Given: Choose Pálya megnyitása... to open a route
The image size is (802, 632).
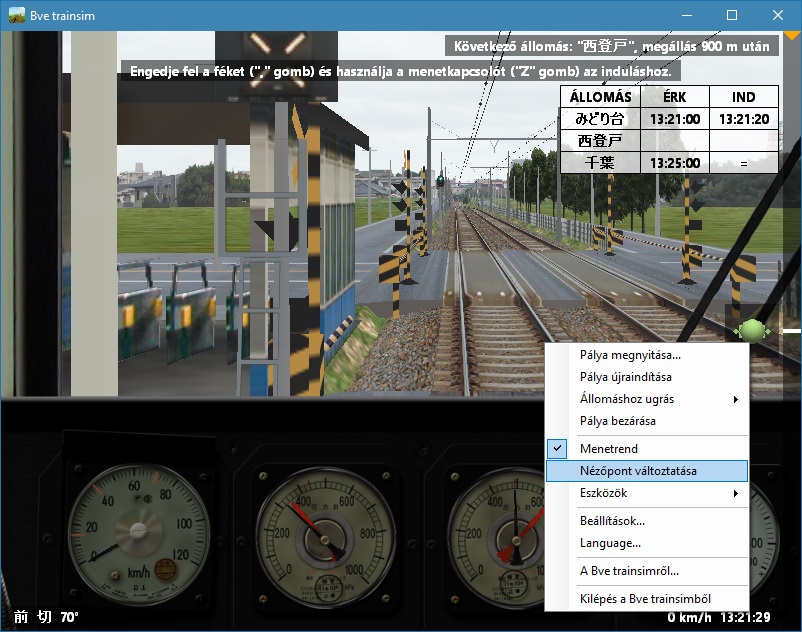Looking at the screenshot, I should click(630, 355).
